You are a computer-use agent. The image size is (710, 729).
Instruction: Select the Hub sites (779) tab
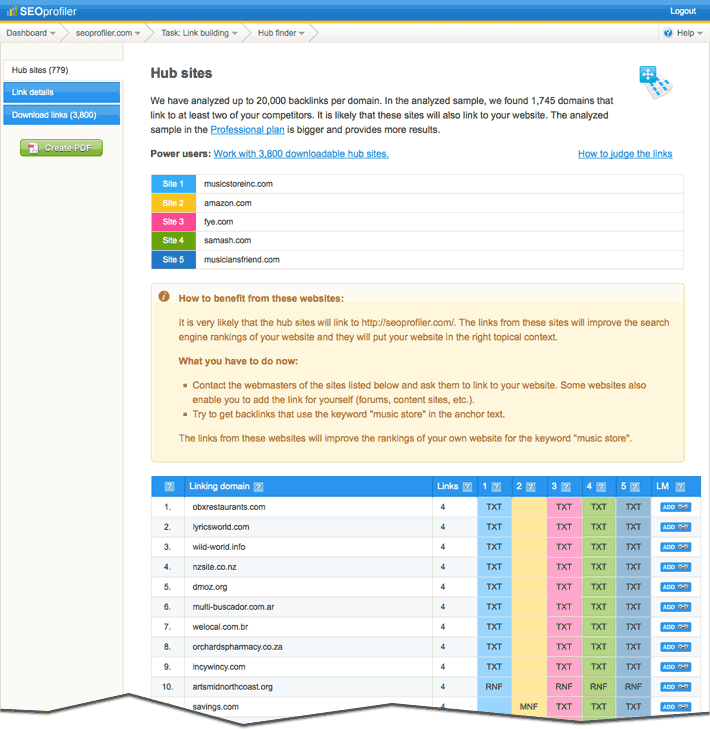[62, 70]
